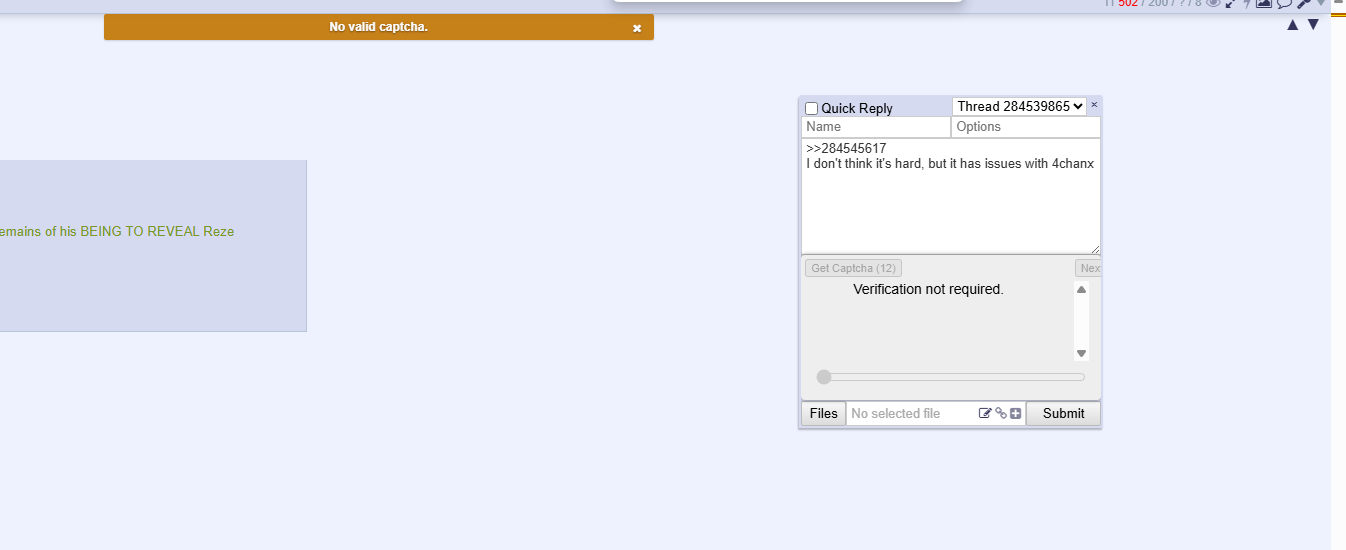Screen dimensions: 1346x550
Task: Click the thread watcher eye icon
Action: tap(1213, 3)
